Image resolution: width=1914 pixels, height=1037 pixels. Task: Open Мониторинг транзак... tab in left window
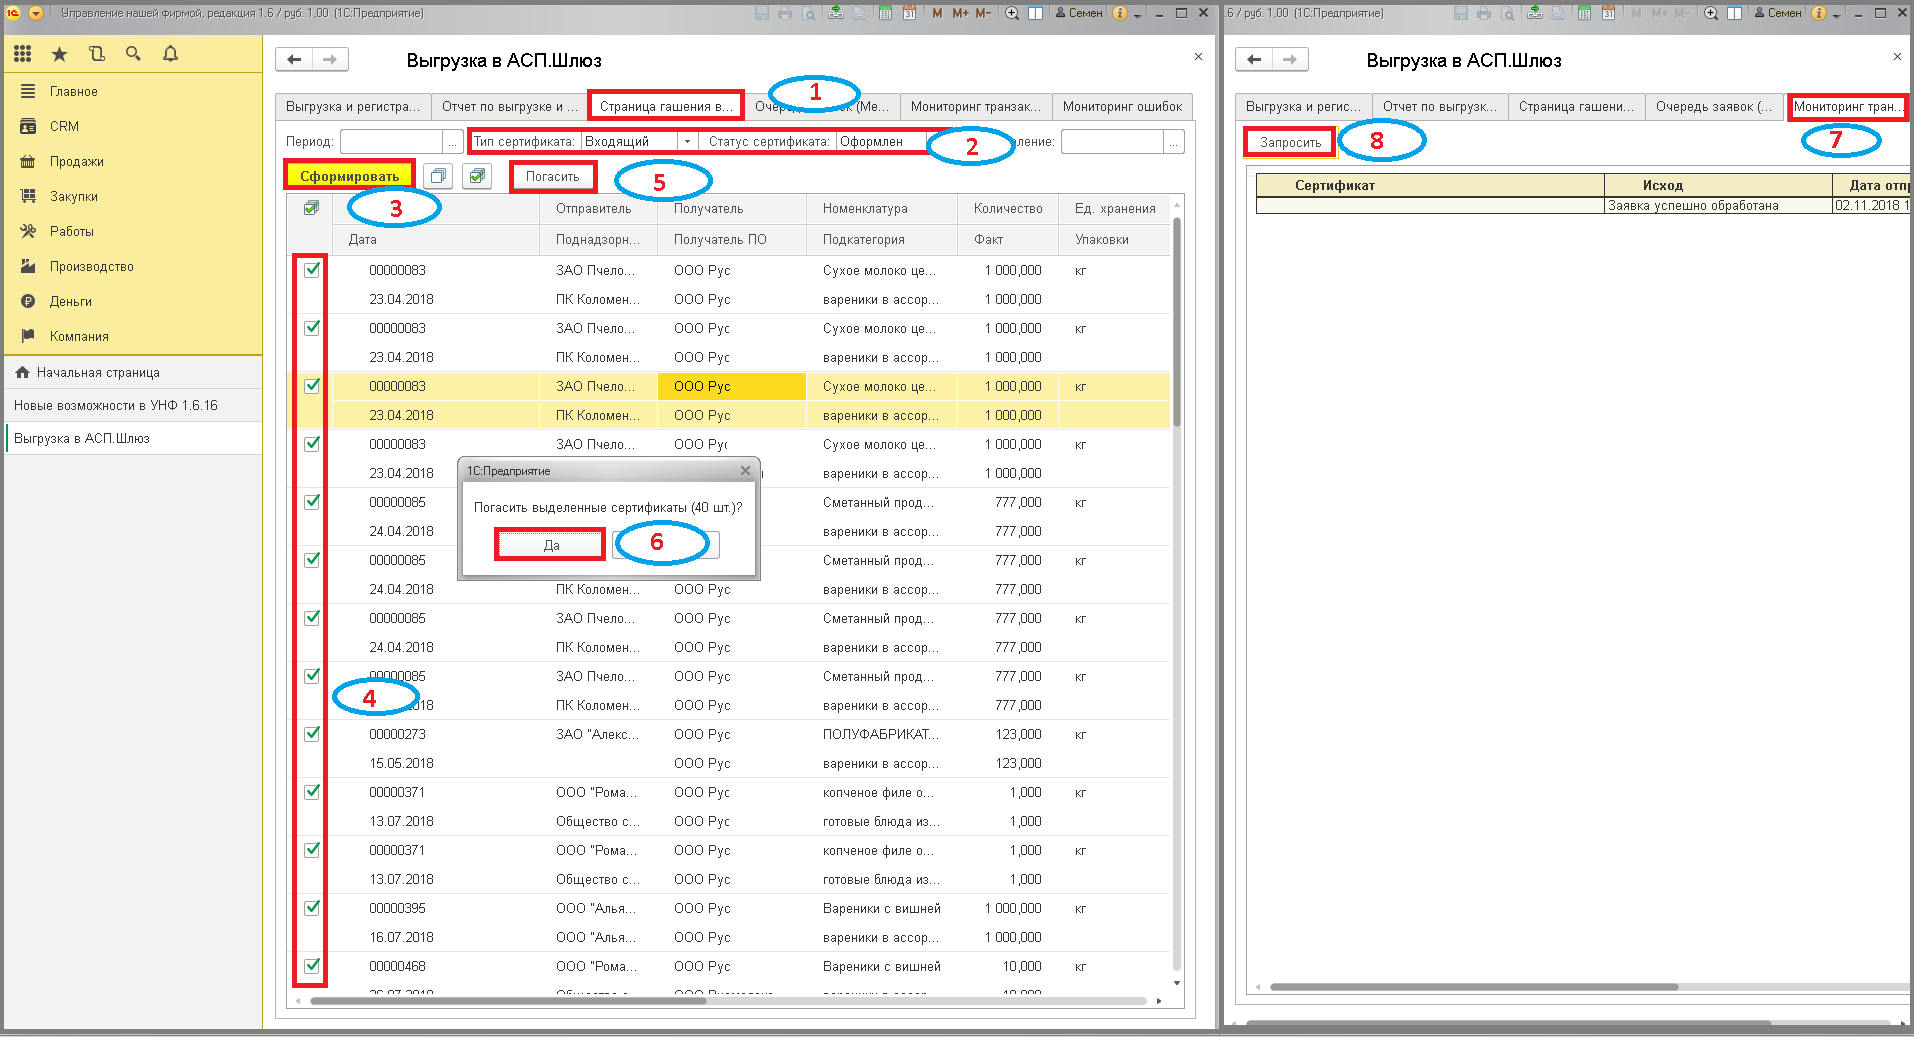click(975, 107)
